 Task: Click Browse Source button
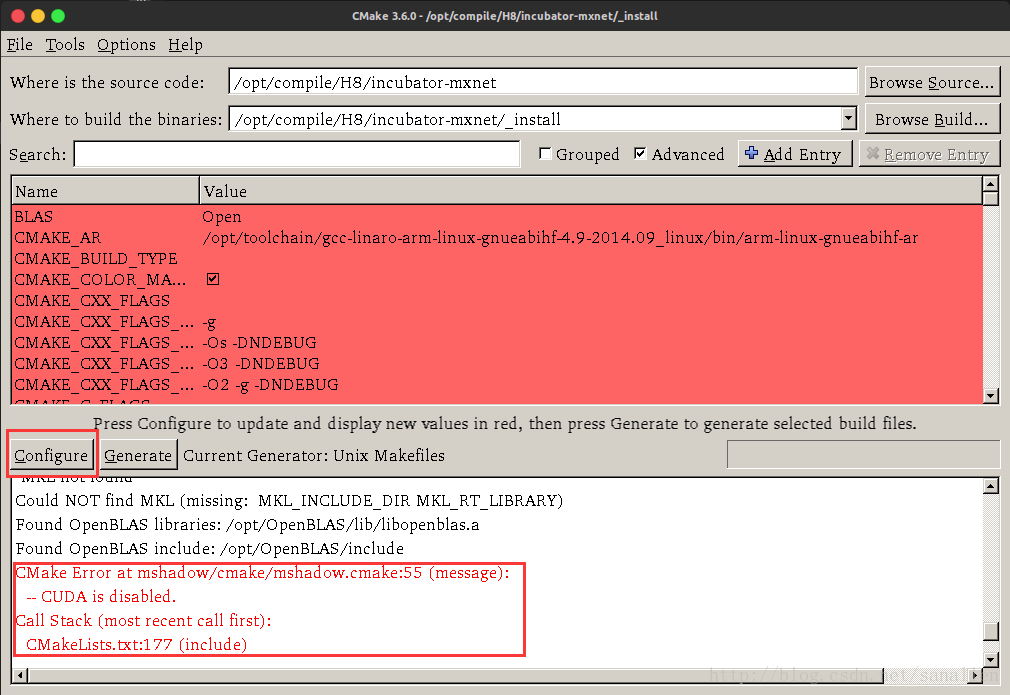point(931,82)
